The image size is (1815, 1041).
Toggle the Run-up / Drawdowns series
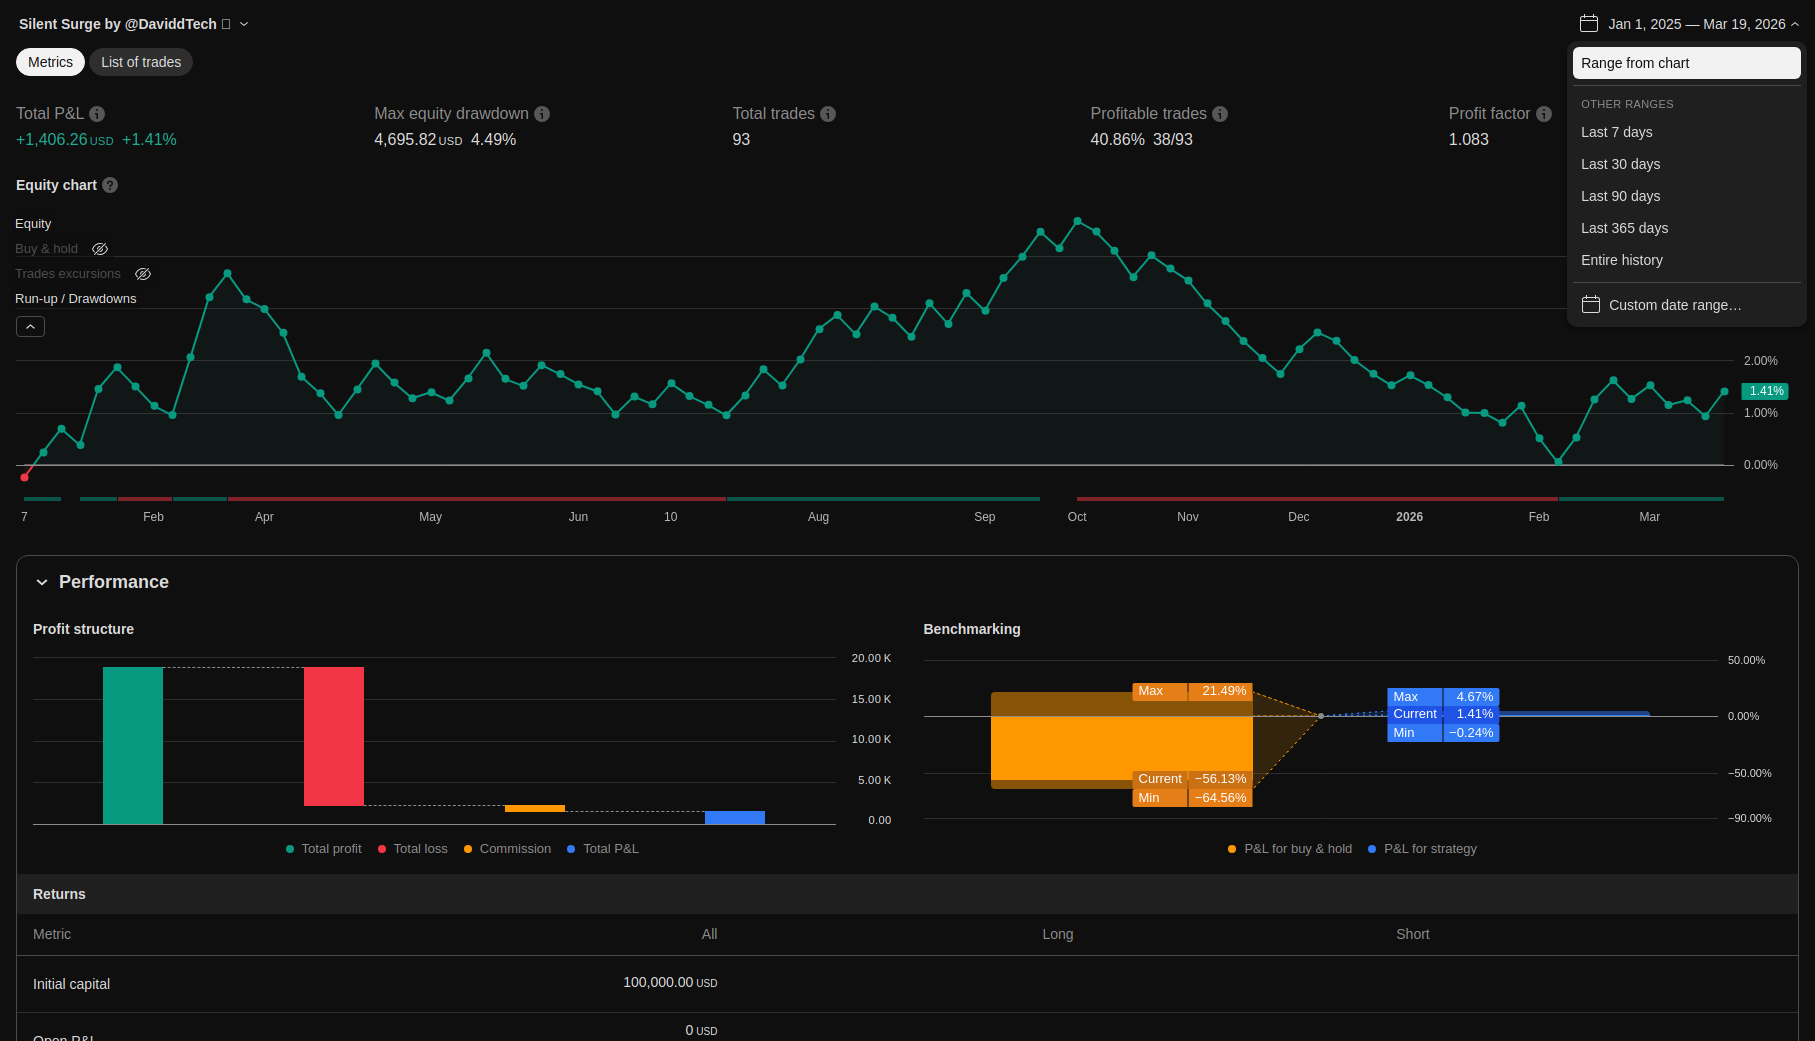(75, 299)
